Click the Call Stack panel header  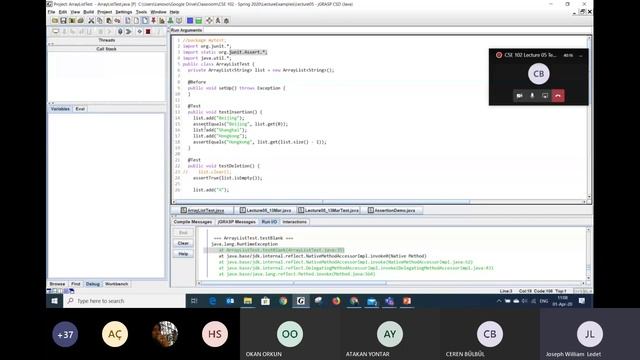click(107, 49)
